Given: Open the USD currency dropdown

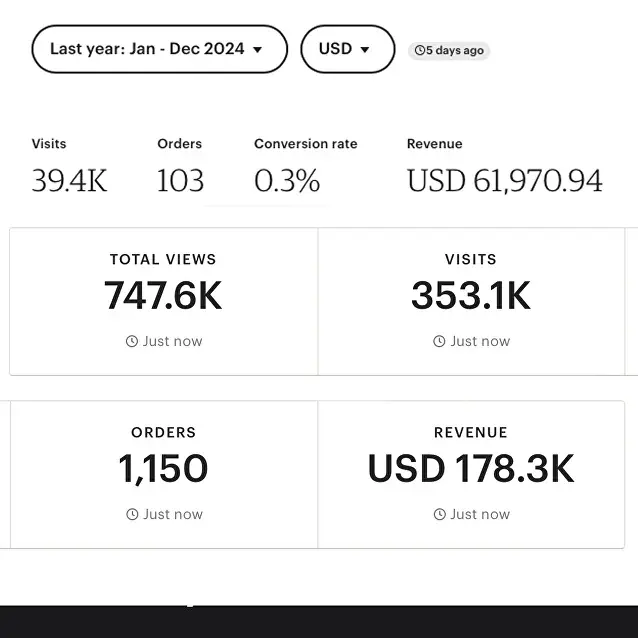Looking at the screenshot, I should (x=347, y=49).
